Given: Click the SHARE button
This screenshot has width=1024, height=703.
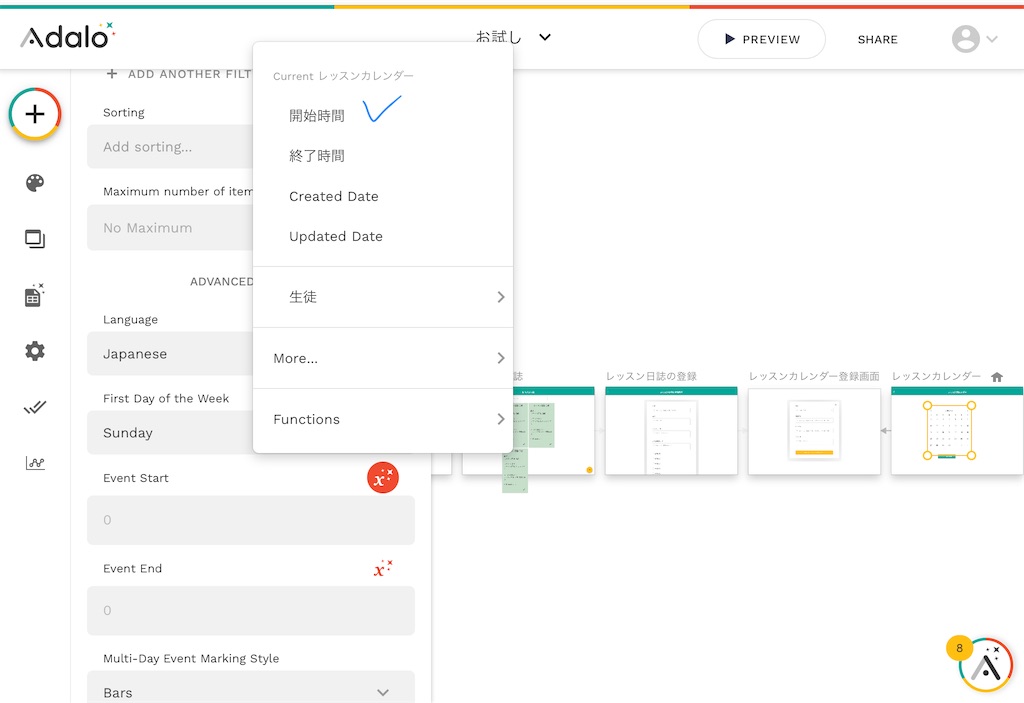Looking at the screenshot, I should pyautogui.click(x=877, y=39).
